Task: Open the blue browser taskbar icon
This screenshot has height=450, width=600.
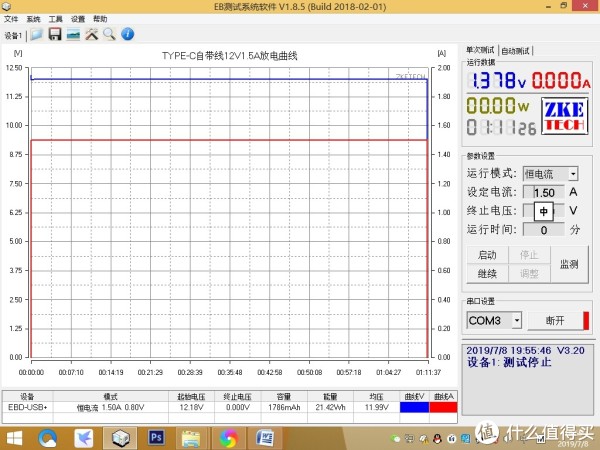Action: pos(47,439)
